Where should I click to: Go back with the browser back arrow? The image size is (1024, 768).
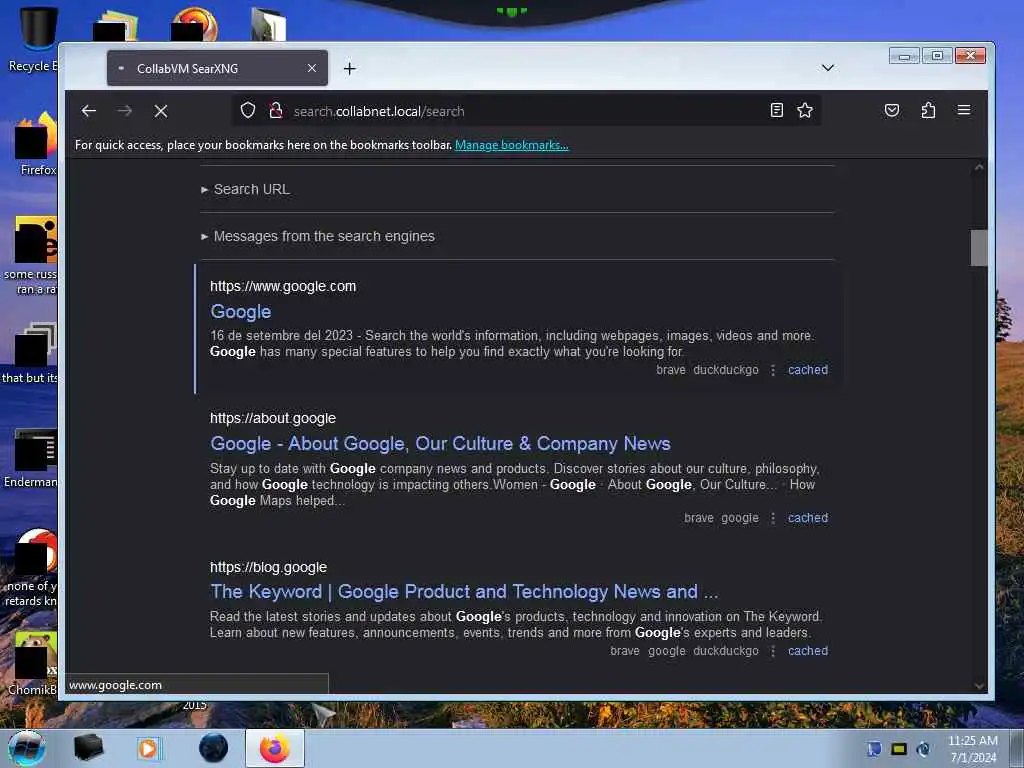89,111
